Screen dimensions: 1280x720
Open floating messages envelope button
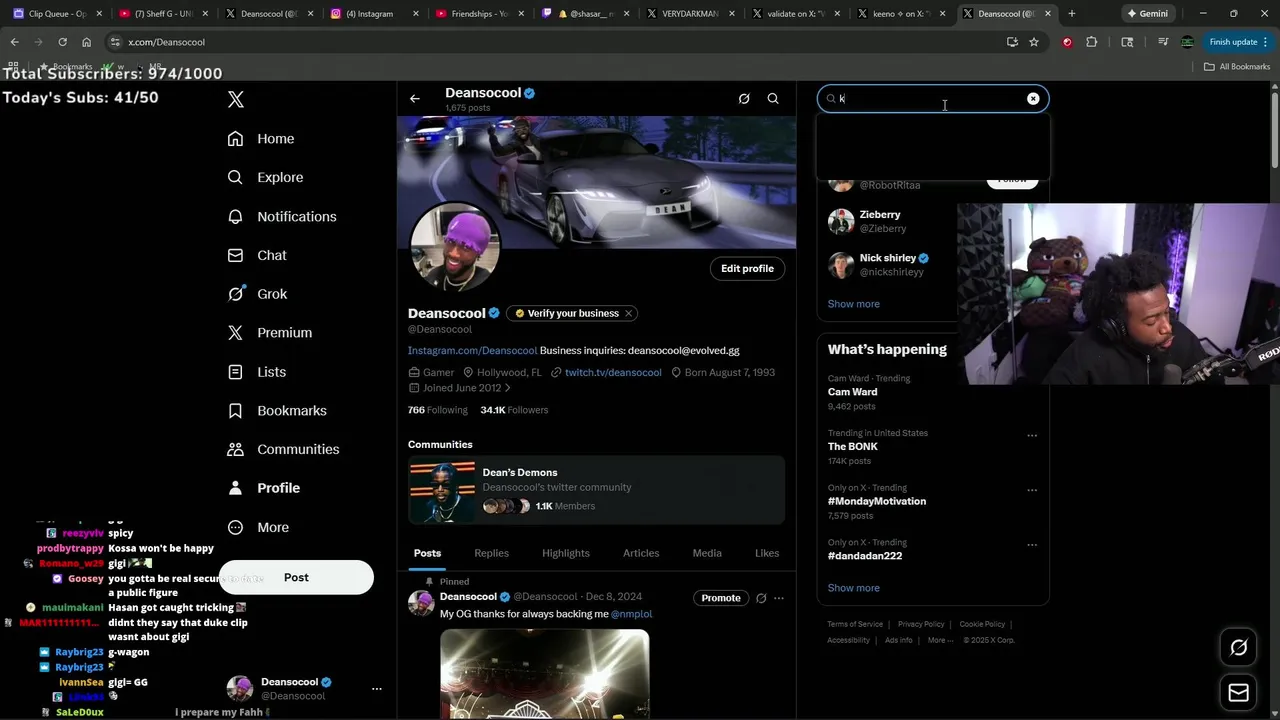click(x=1238, y=692)
